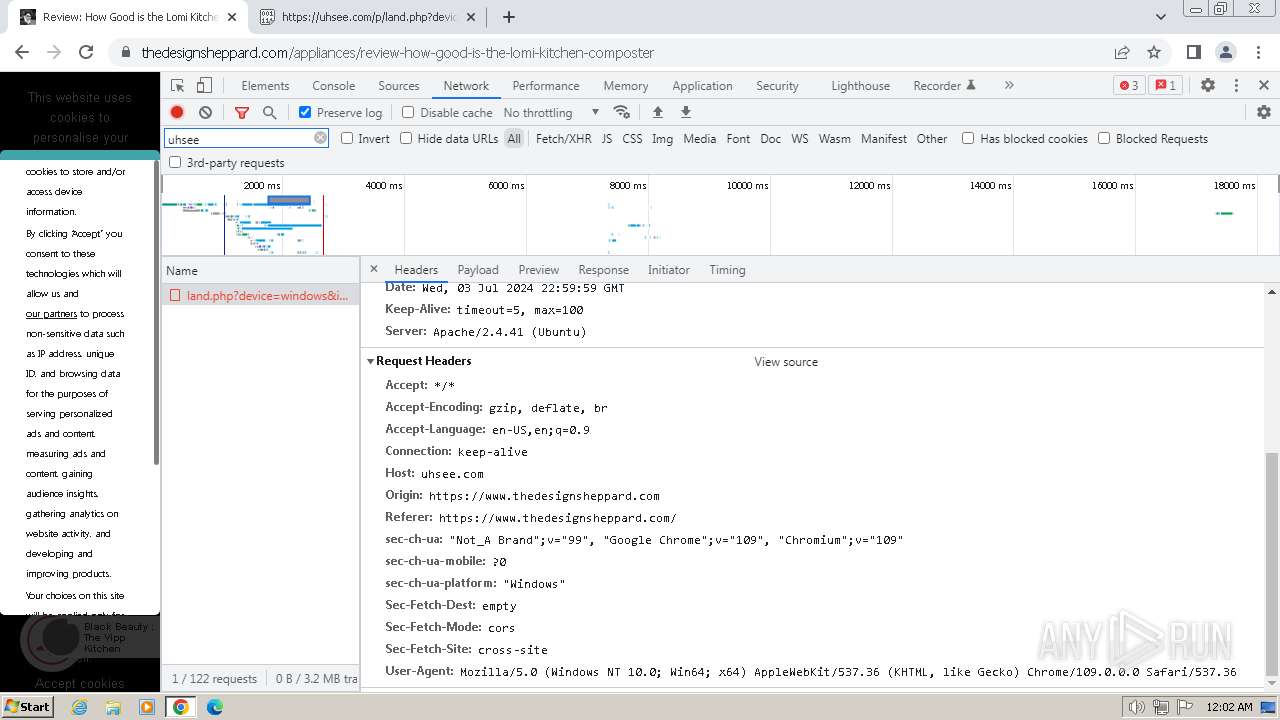This screenshot has height=720, width=1280.
Task: Open network conditions wifi icon
Action: click(622, 112)
